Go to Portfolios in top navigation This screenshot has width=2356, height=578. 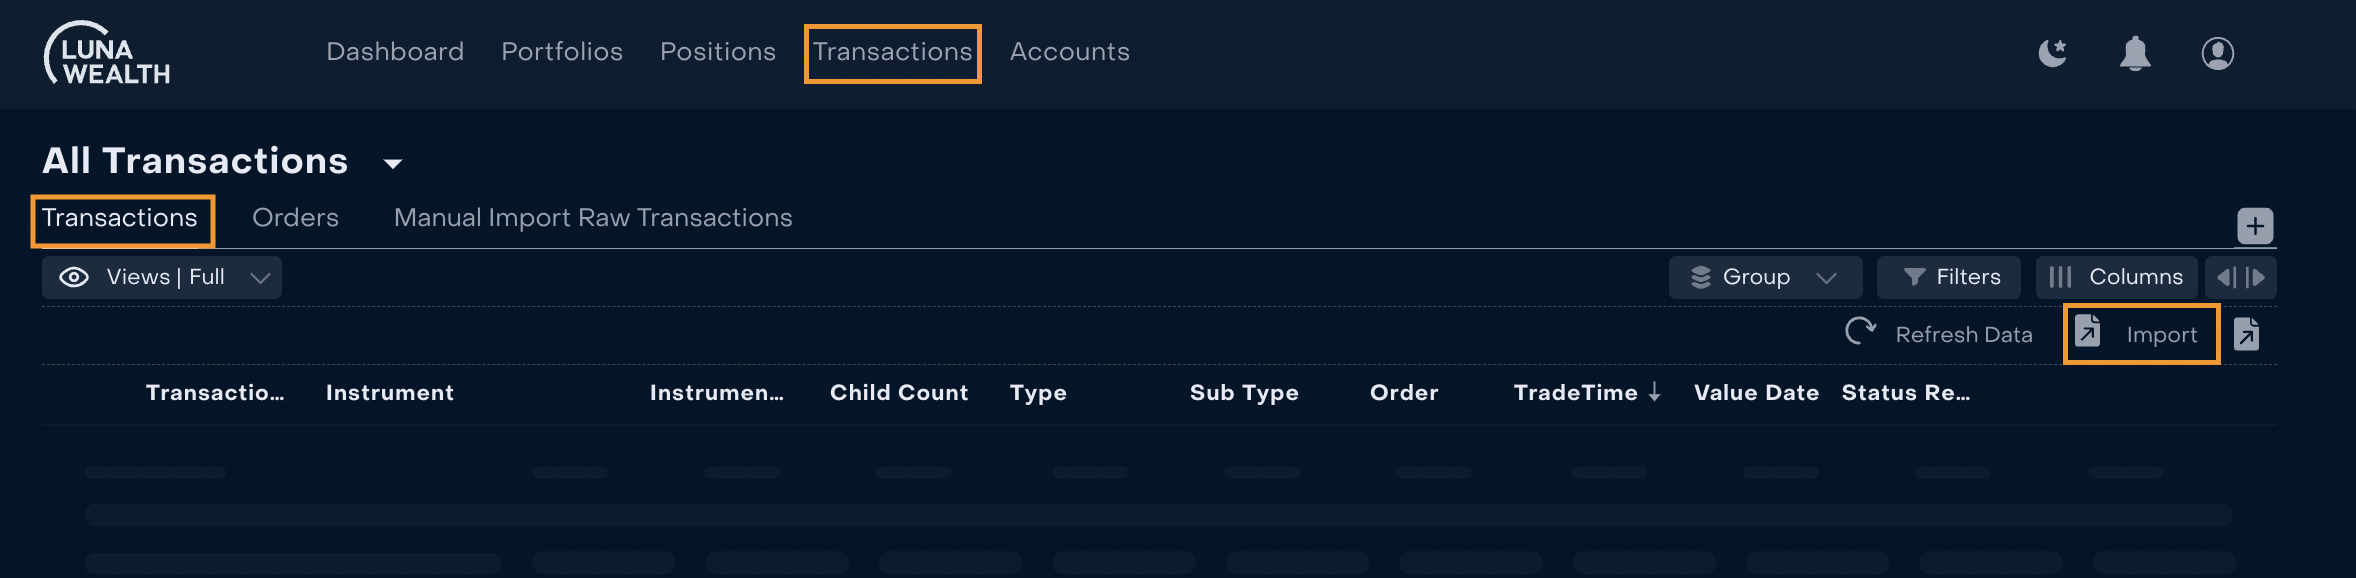(562, 52)
